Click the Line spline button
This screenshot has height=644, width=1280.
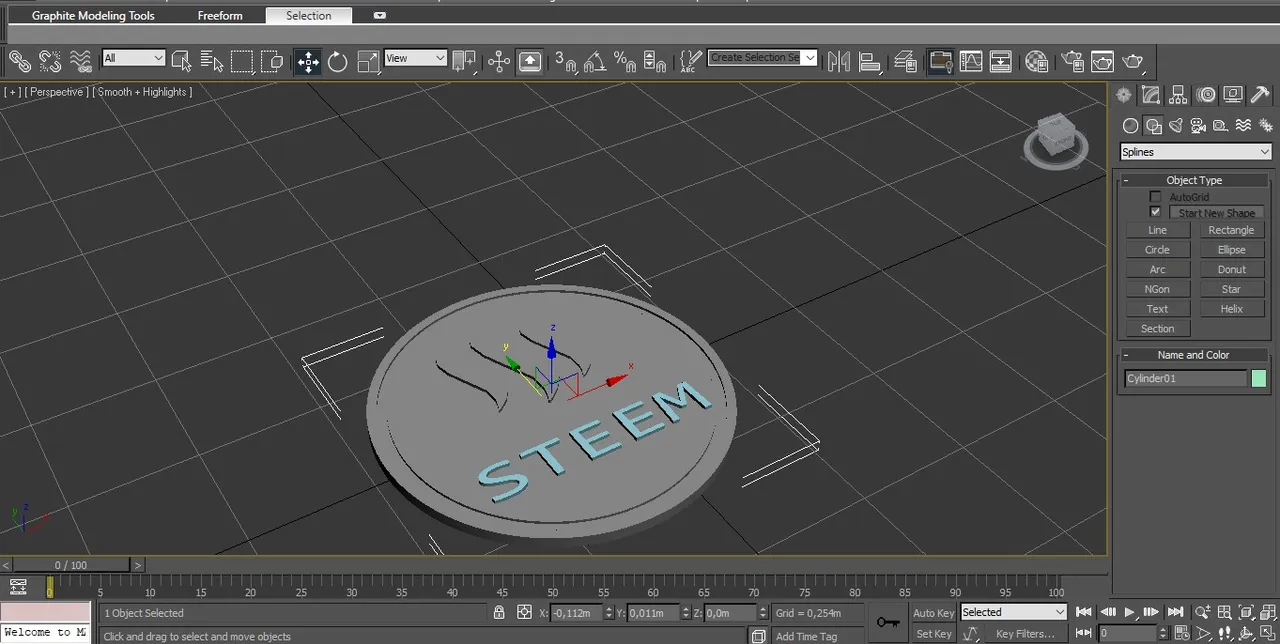[1157, 230]
